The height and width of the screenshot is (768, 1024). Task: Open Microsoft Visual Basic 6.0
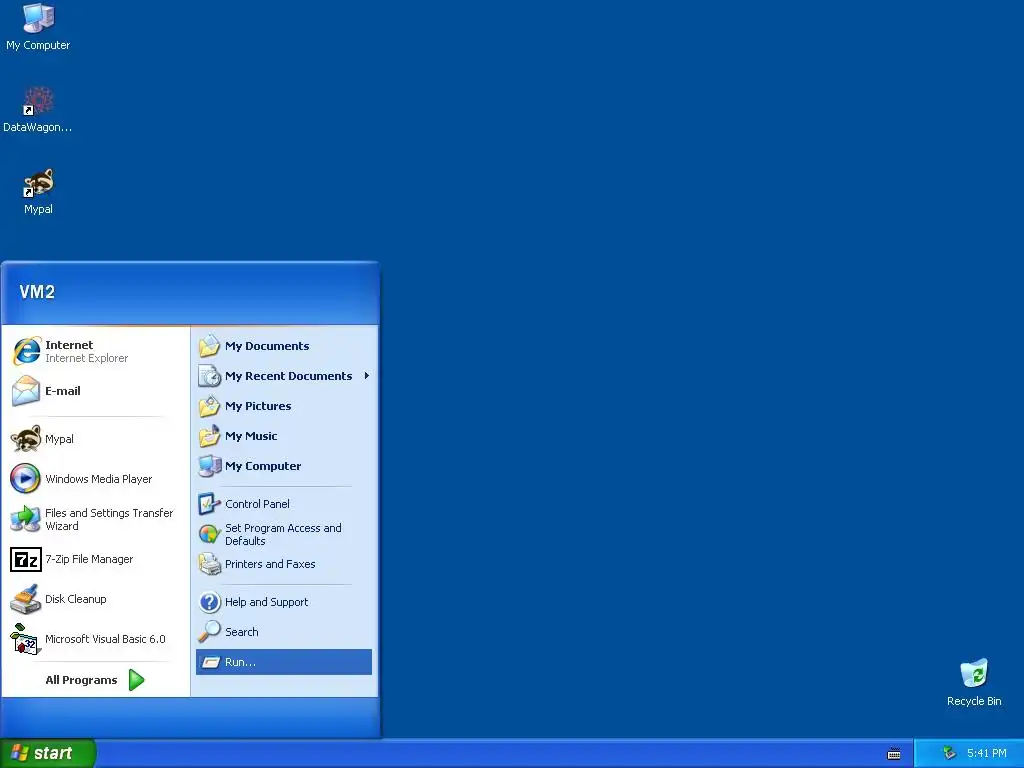95,639
